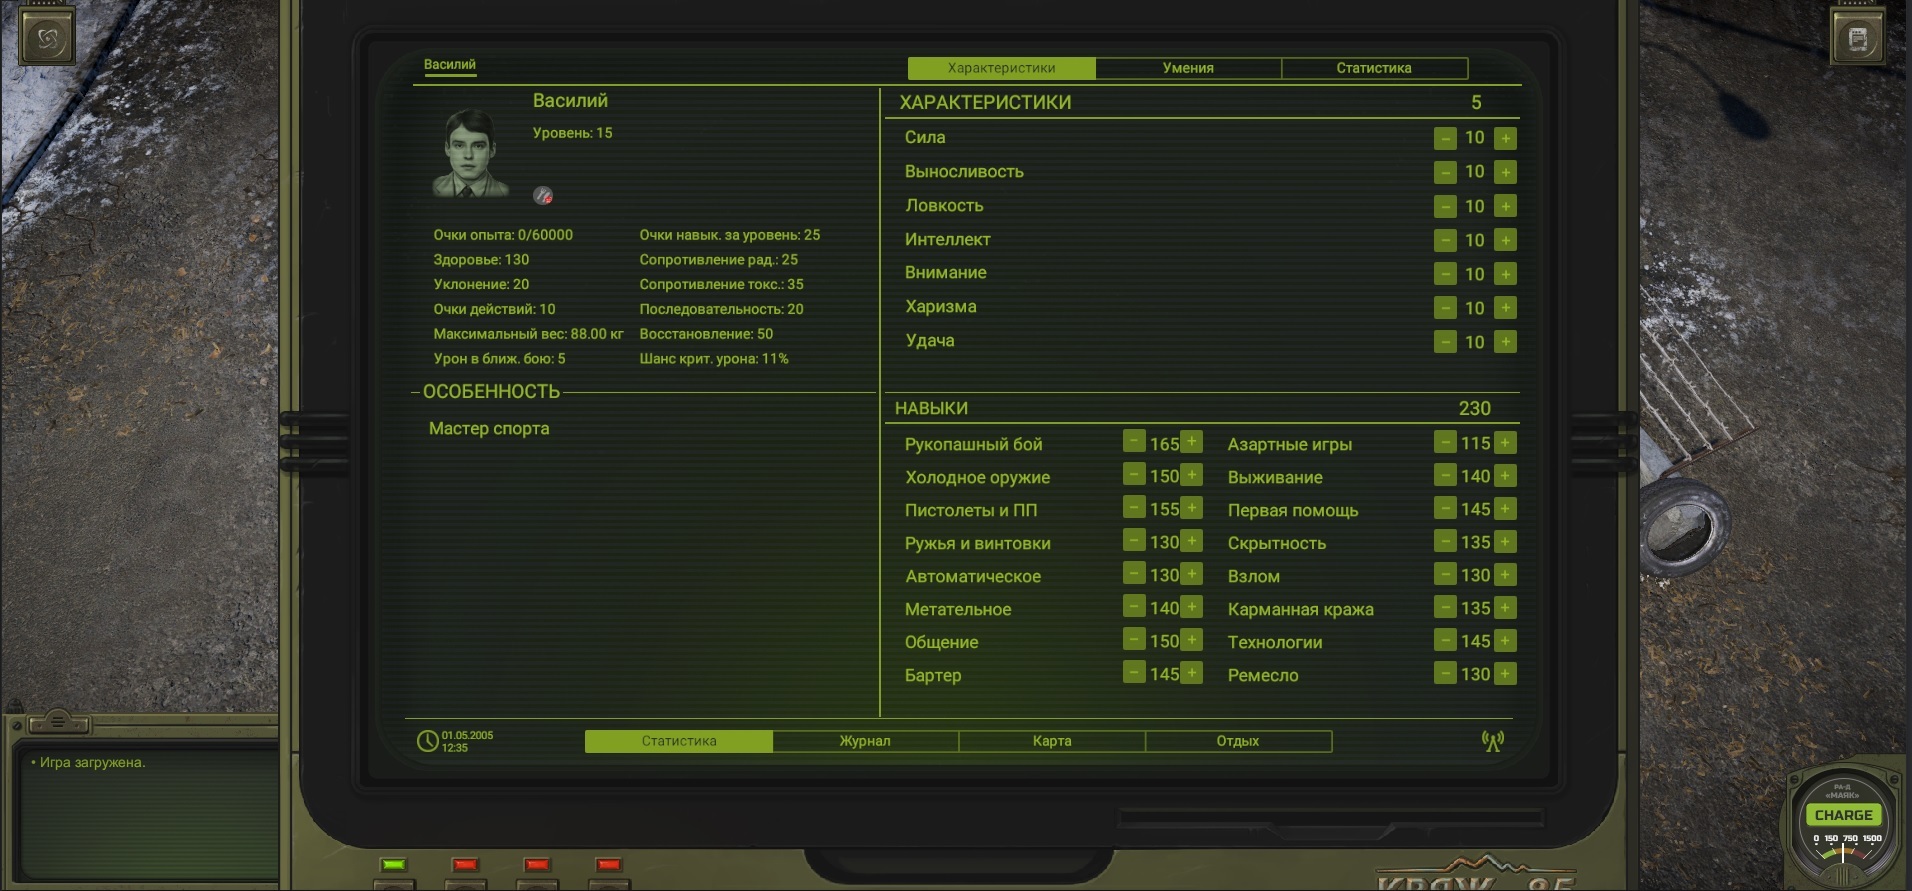Increase Сила with the plus button
This screenshot has width=1912, height=891.
pos(1505,138)
